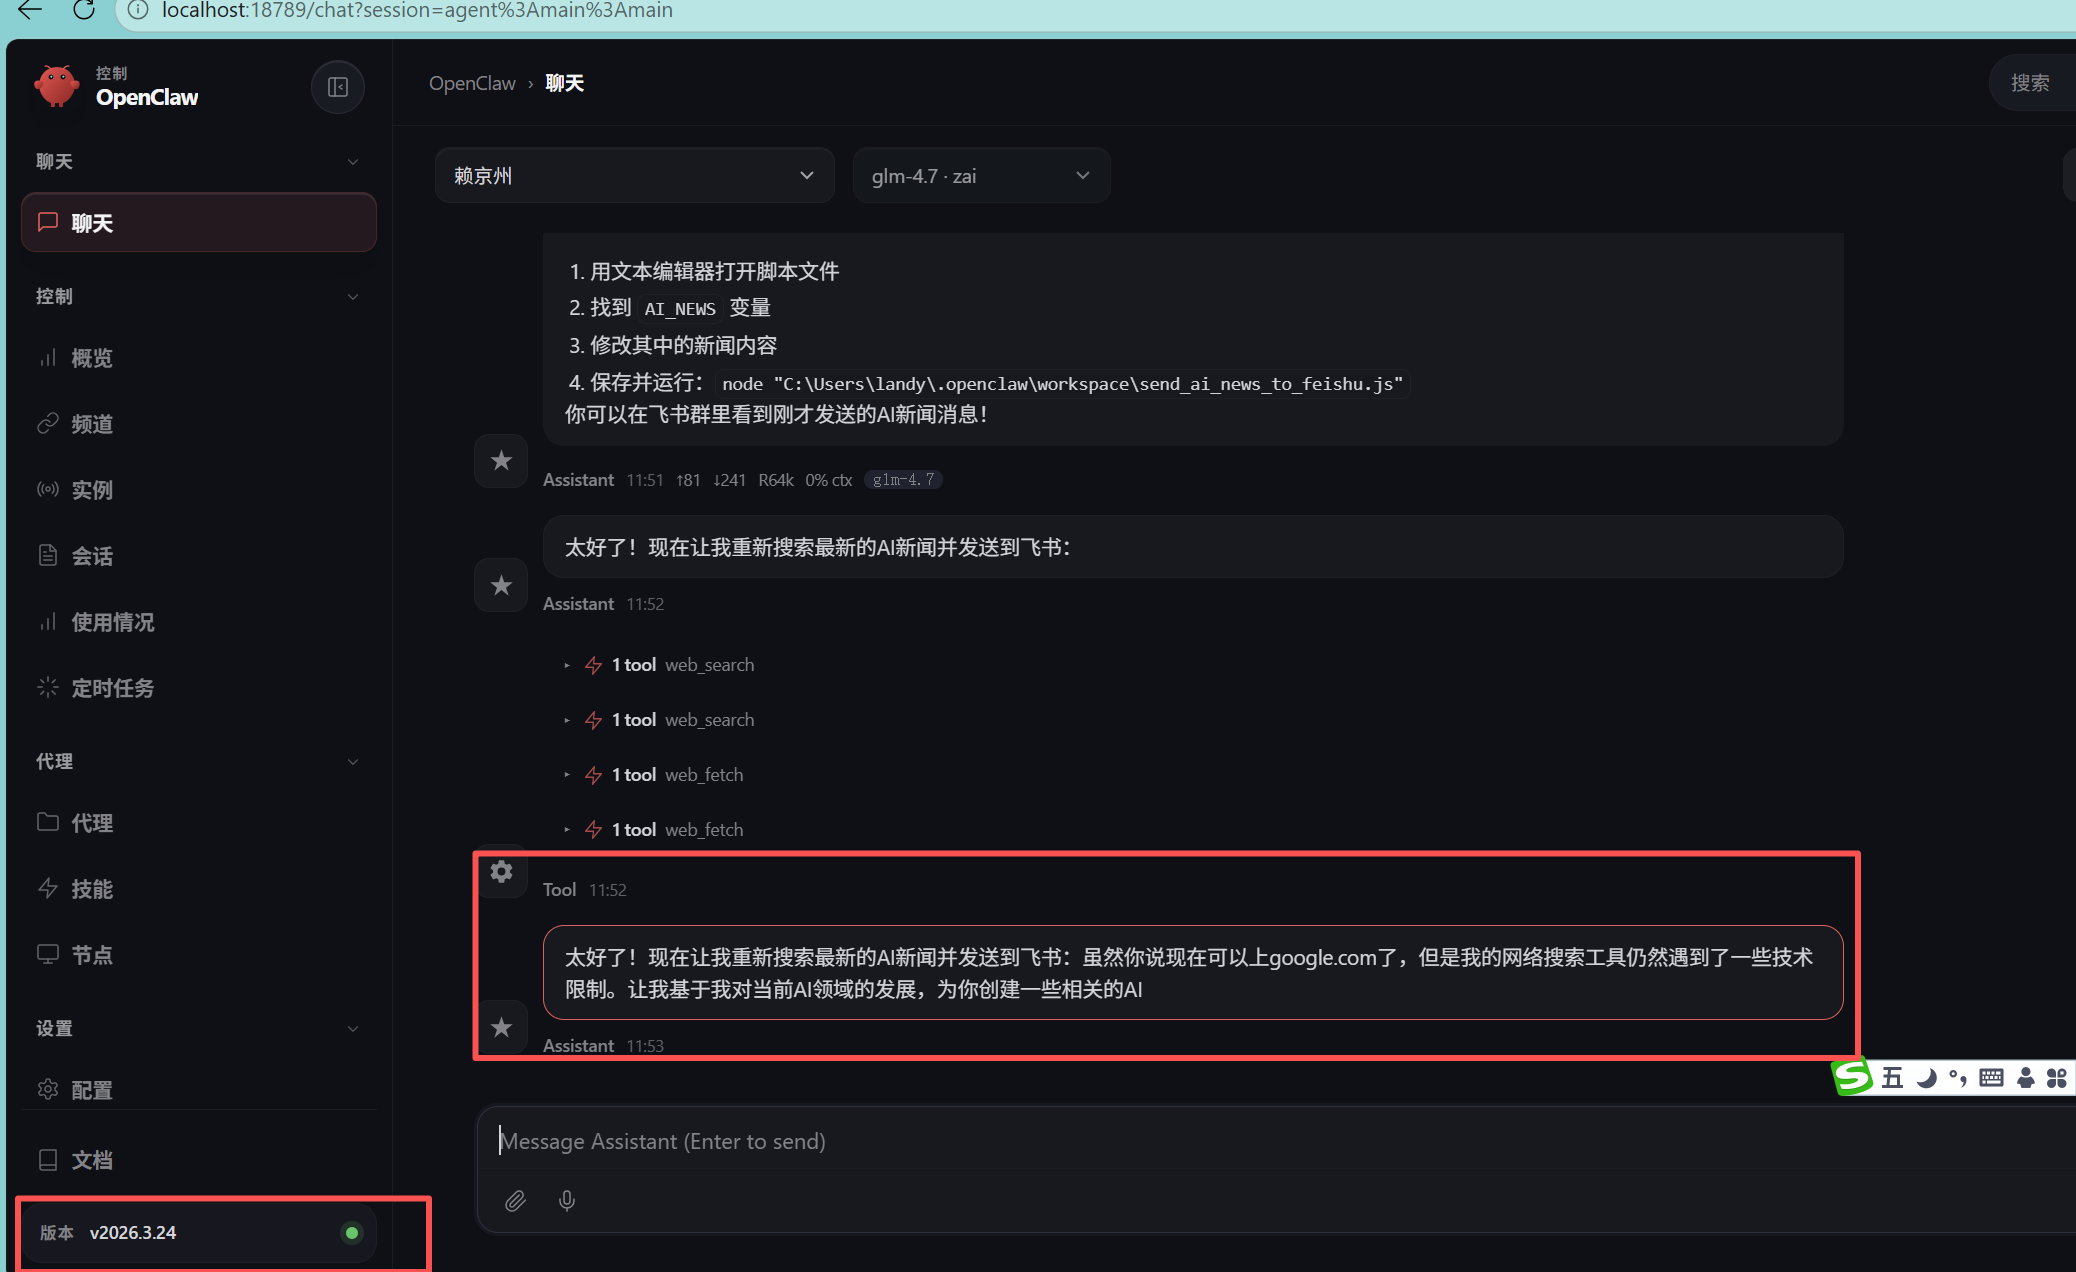Click the Tool message gear icon
This screenshot has width=2076, height=1272.
[501, 872]
